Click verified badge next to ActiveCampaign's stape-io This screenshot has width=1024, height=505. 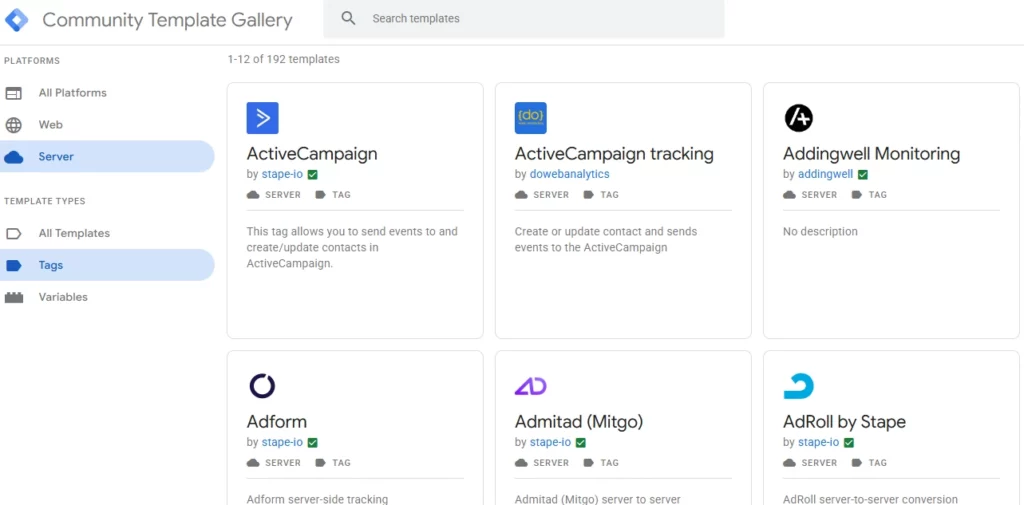(x=312, y=174)
